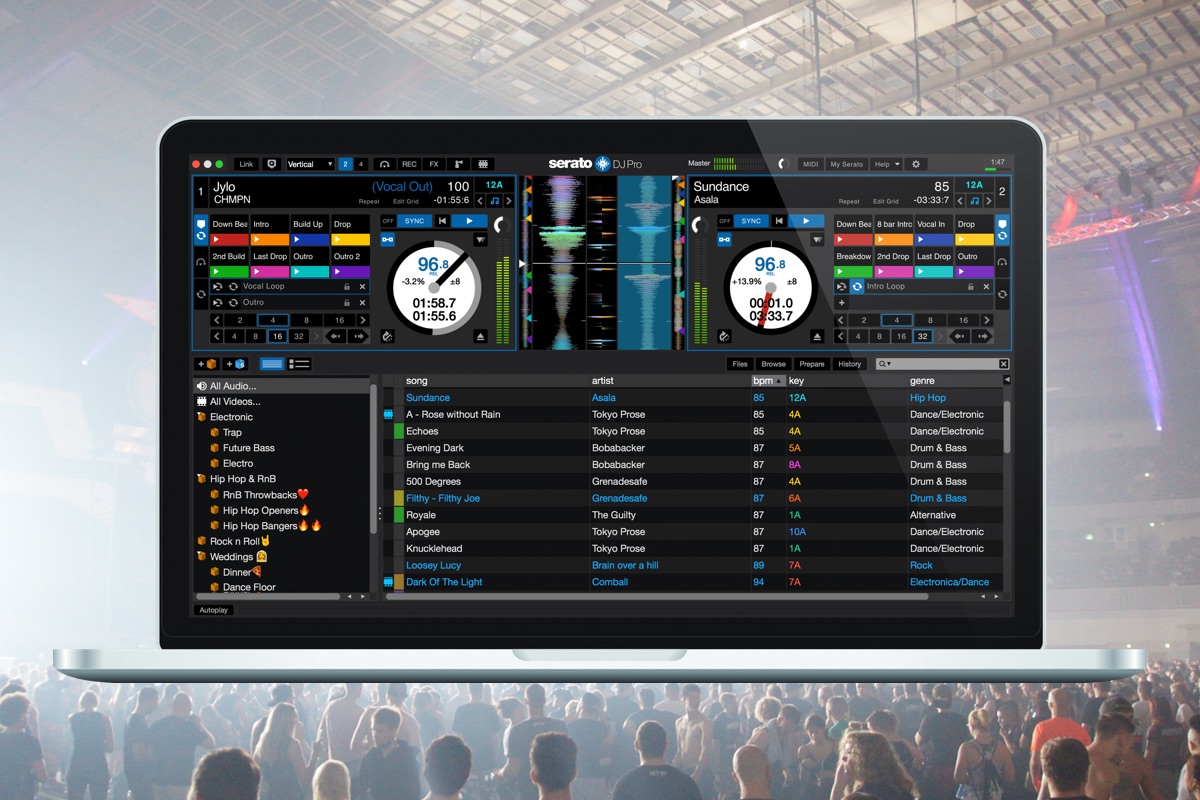
Task: Switch to 4 deck view
Action: click(x=360, y=164)
